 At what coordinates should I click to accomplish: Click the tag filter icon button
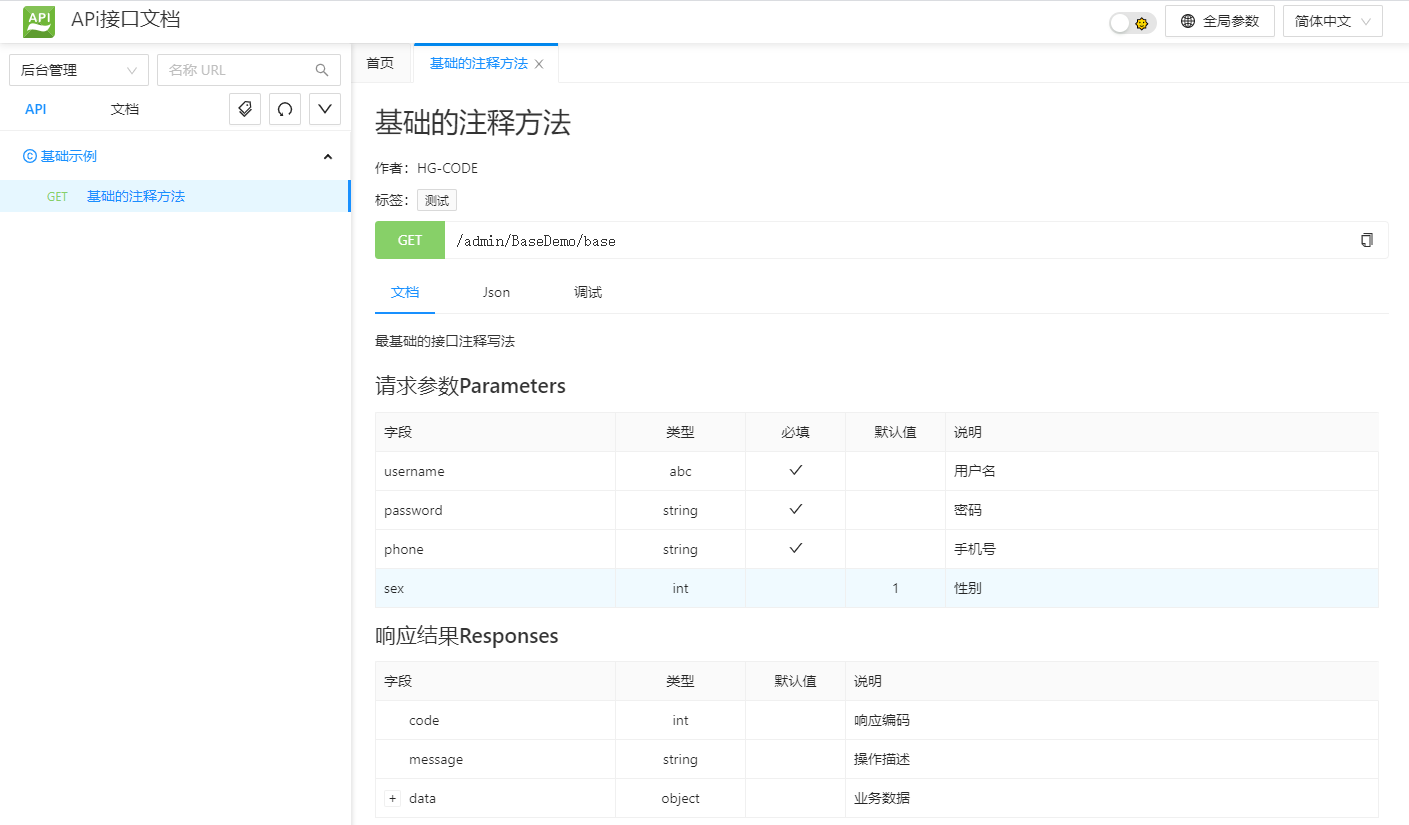[x=245, y=109]
